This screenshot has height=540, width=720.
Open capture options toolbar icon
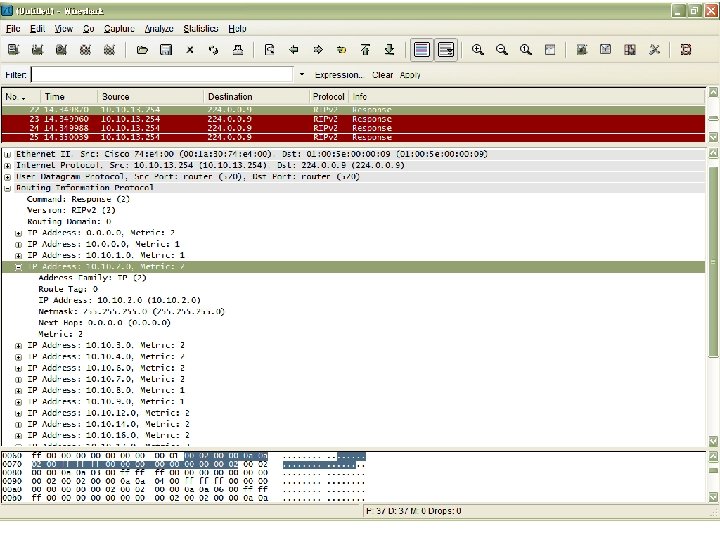pyautogui.click(x=37, y=50)
